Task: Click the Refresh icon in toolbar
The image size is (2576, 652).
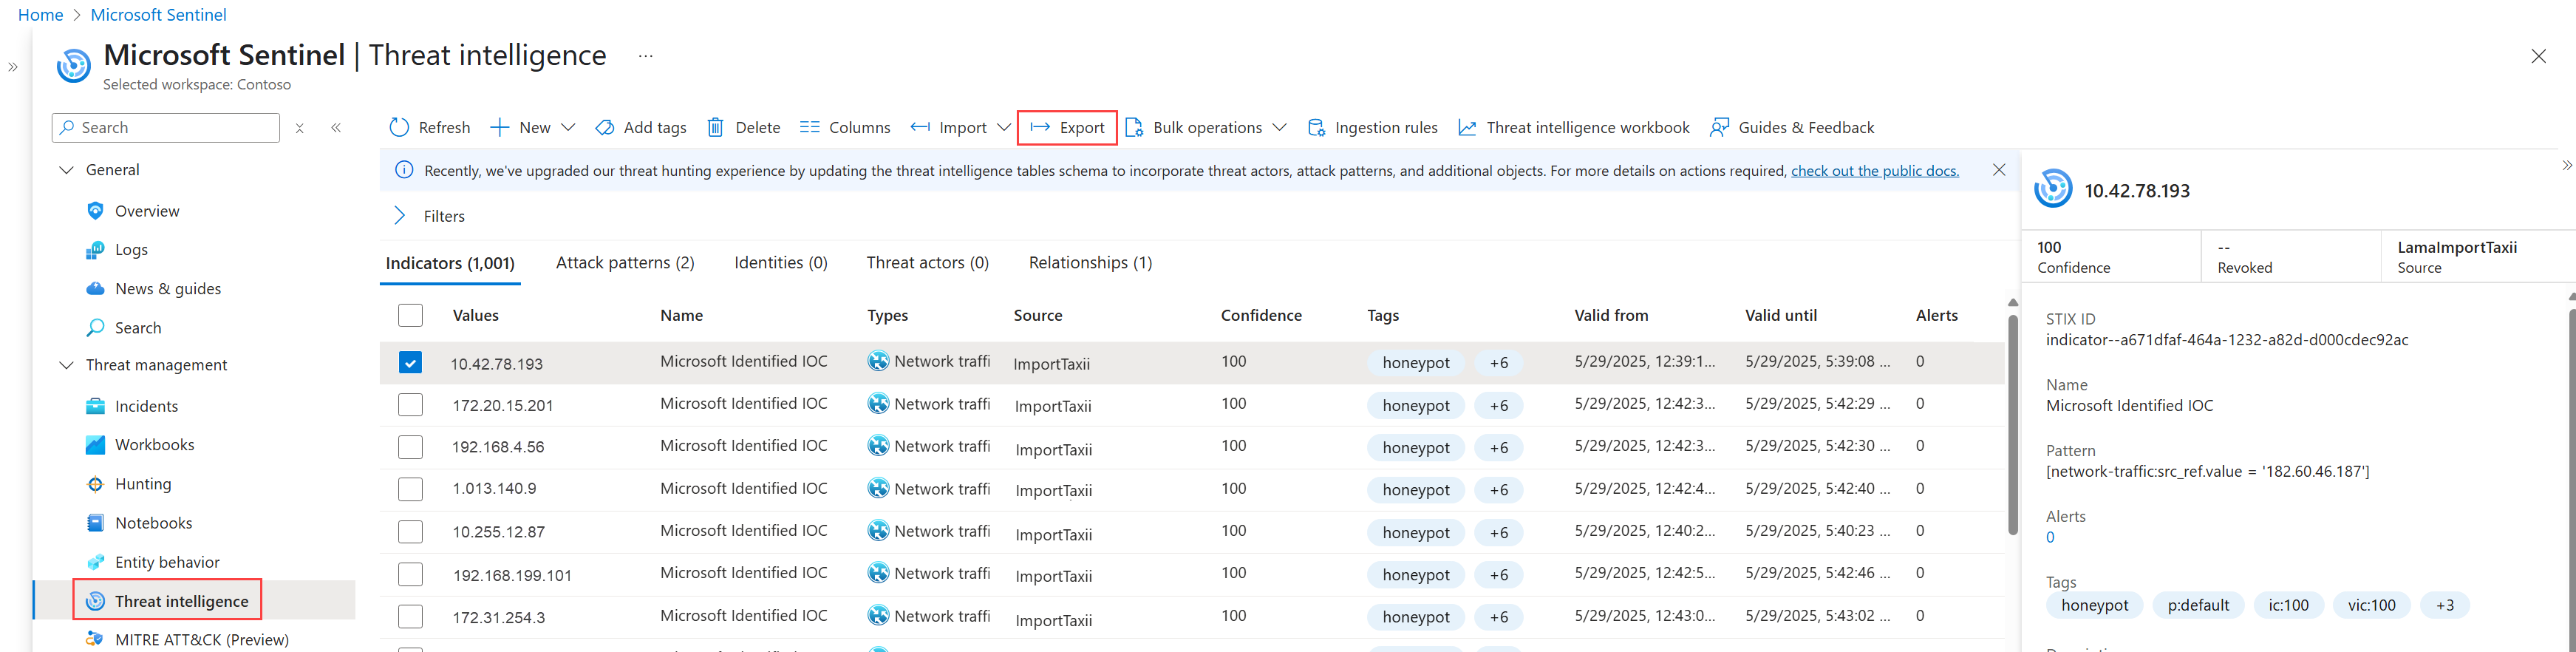Action: pos(399,127)
